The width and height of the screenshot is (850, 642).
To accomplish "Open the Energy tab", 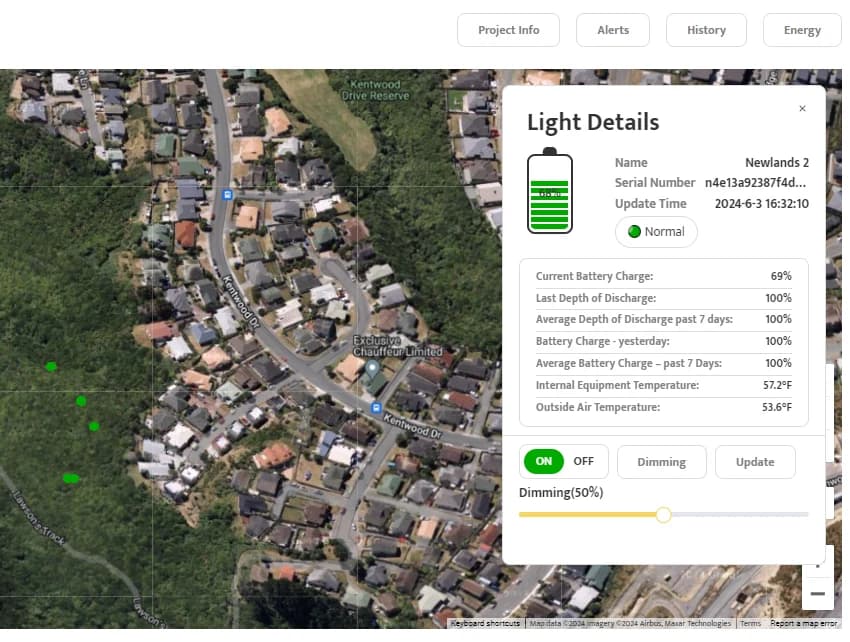I will tap(802, 30).
